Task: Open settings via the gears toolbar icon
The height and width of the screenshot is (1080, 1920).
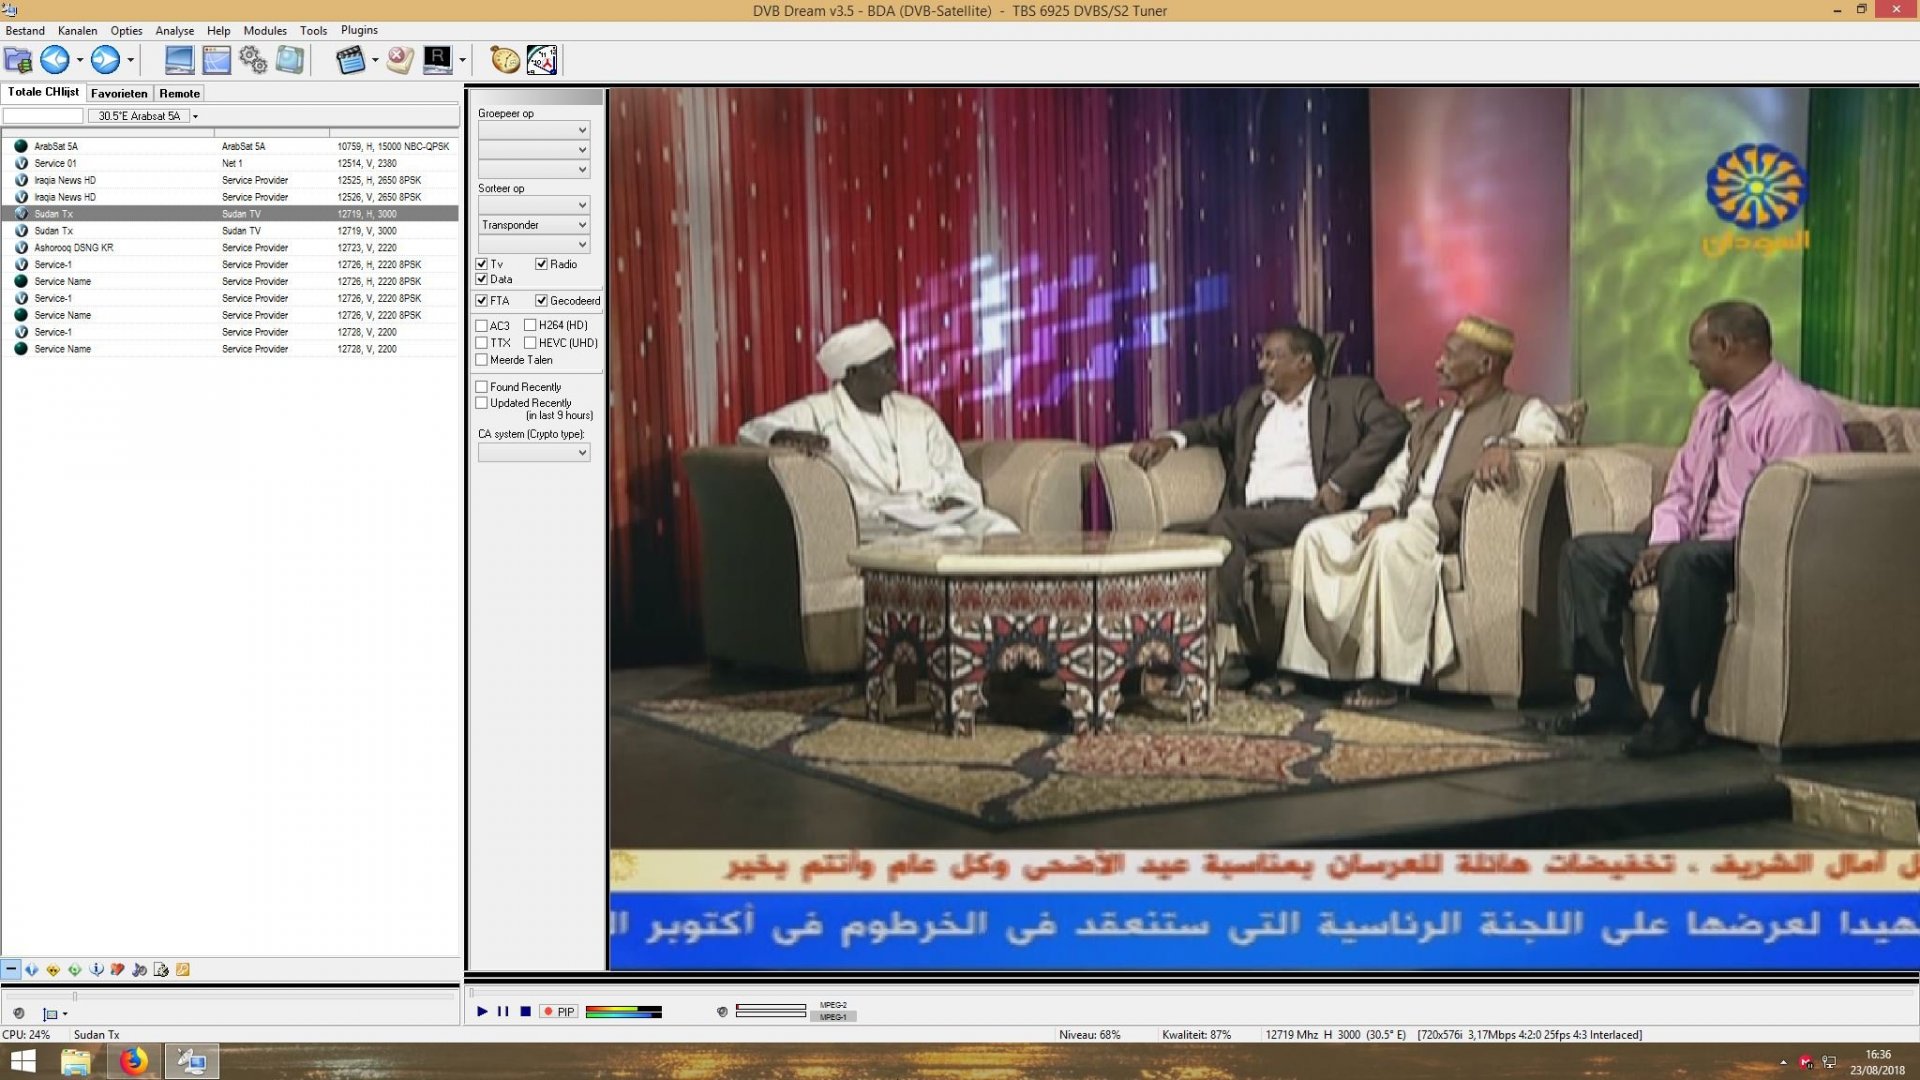Action: click(x=253, y=61)
